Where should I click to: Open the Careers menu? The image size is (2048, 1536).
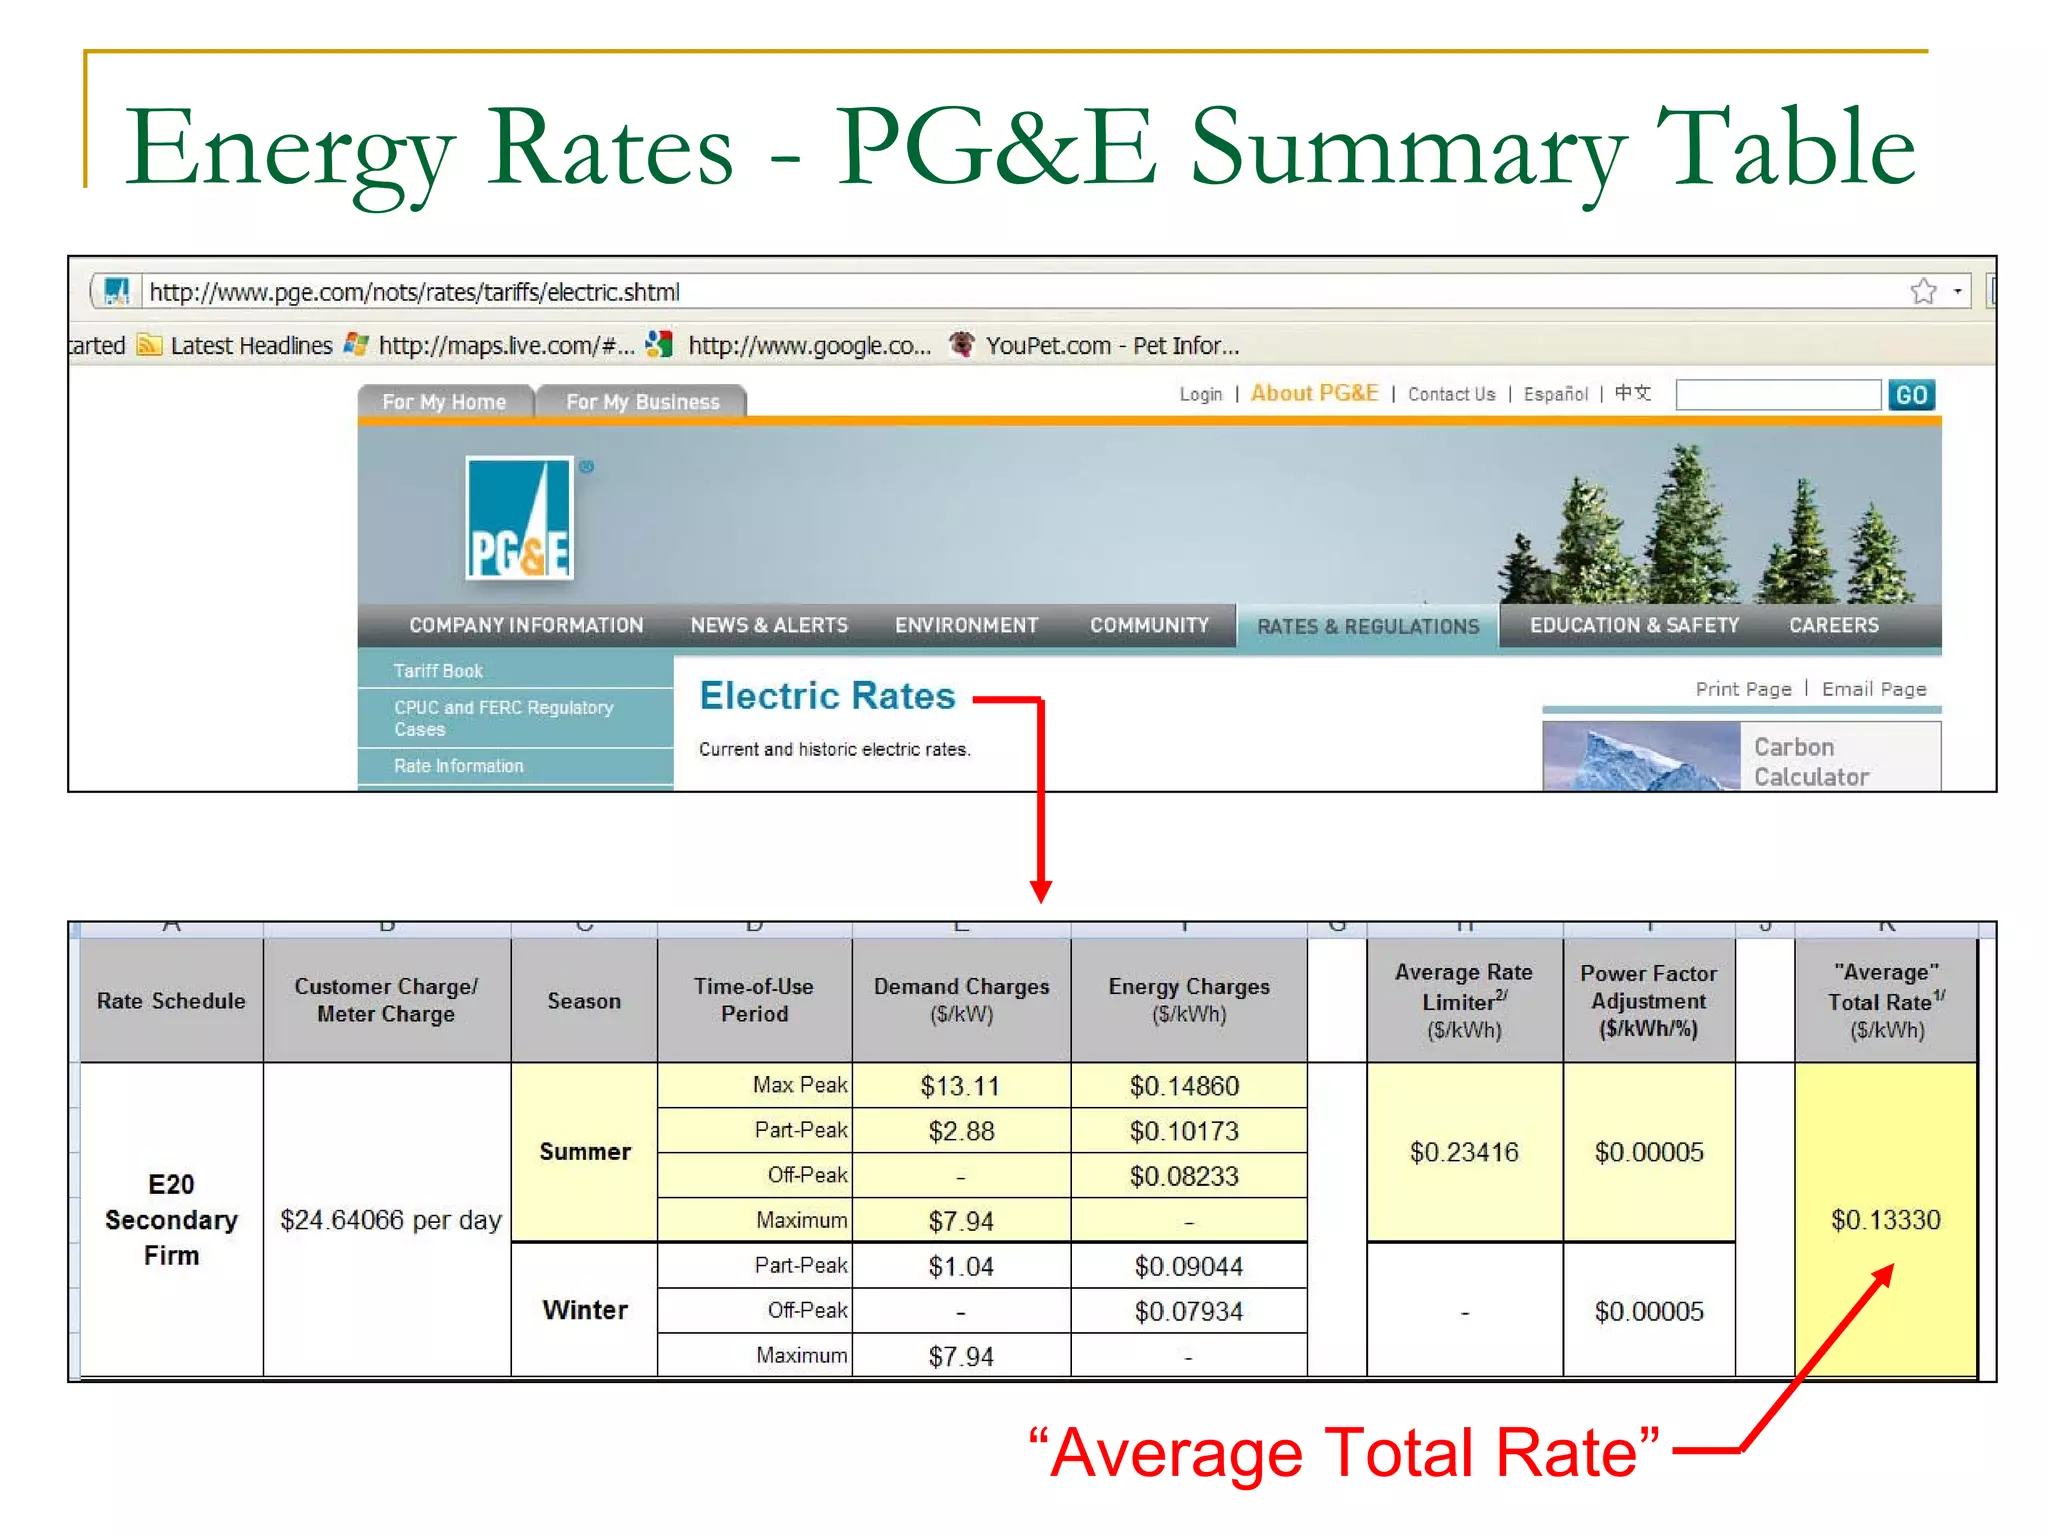tap(1833, 625)
